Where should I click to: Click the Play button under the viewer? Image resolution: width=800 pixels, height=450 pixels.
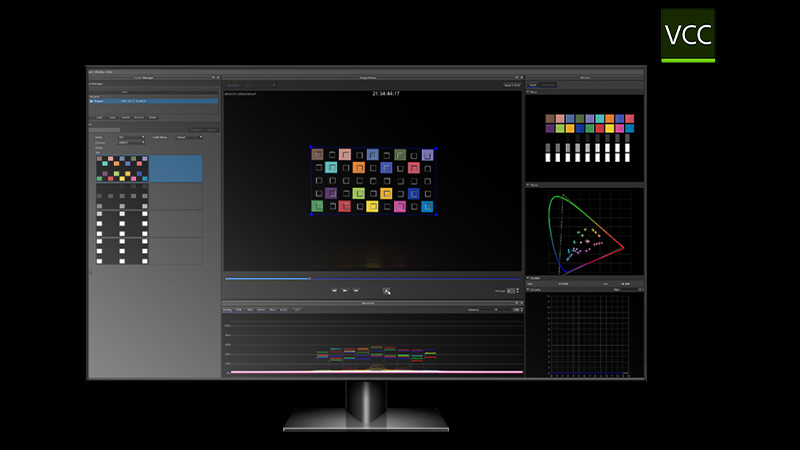[344, 290]
